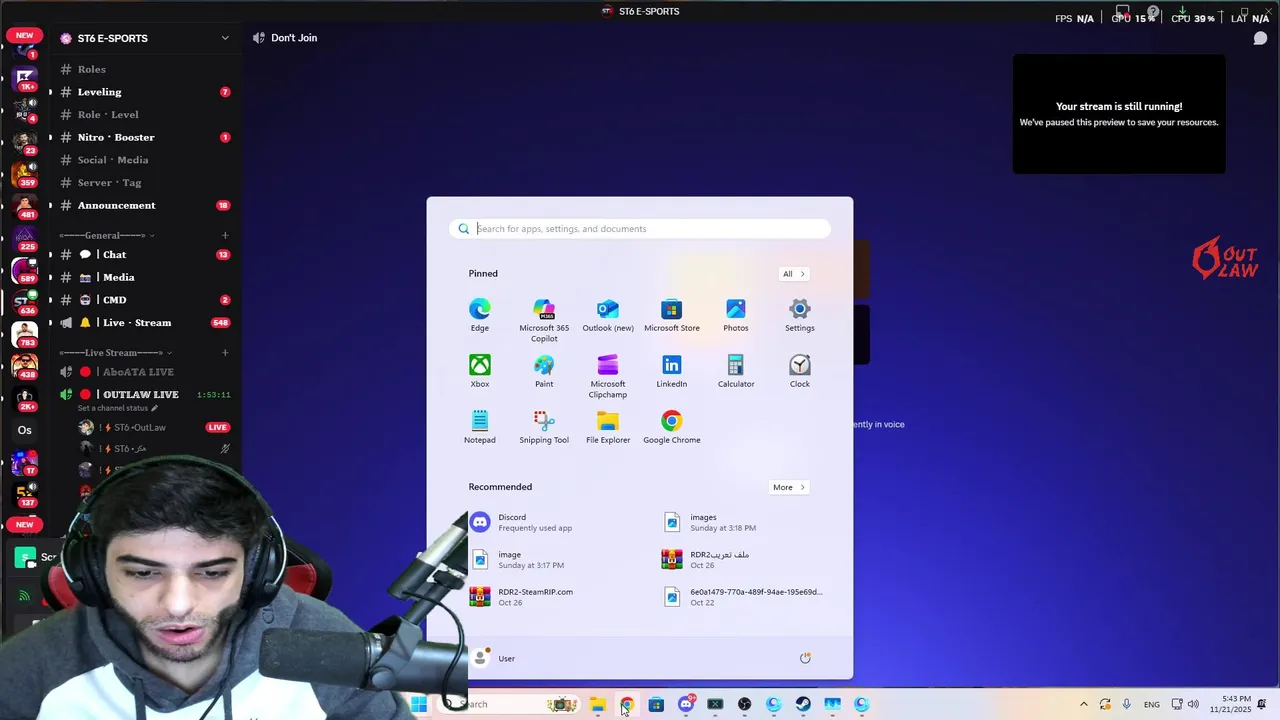Image resolution: width=1280 pixels, height=720 pixels.
Task: Show All pinned apps
Action: (793, 274)
